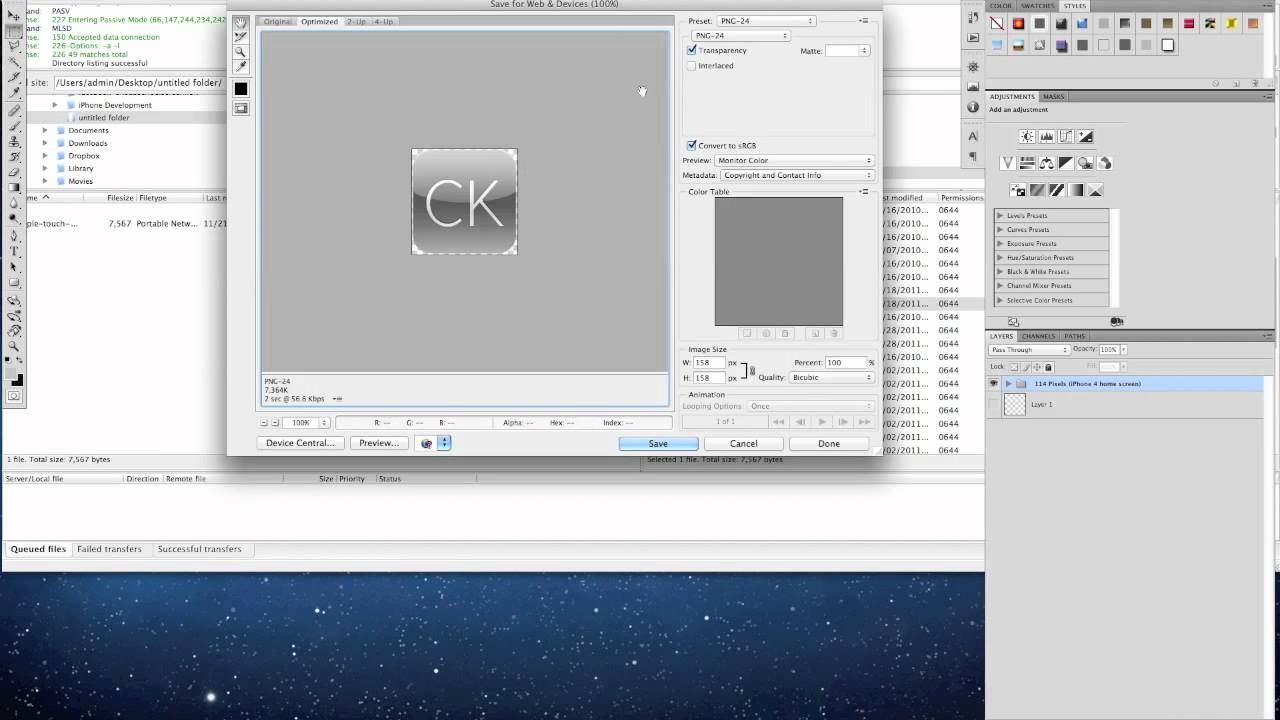
Task: Open the Quality Bicubic dropdown
Action: click(x=831, y=377)
